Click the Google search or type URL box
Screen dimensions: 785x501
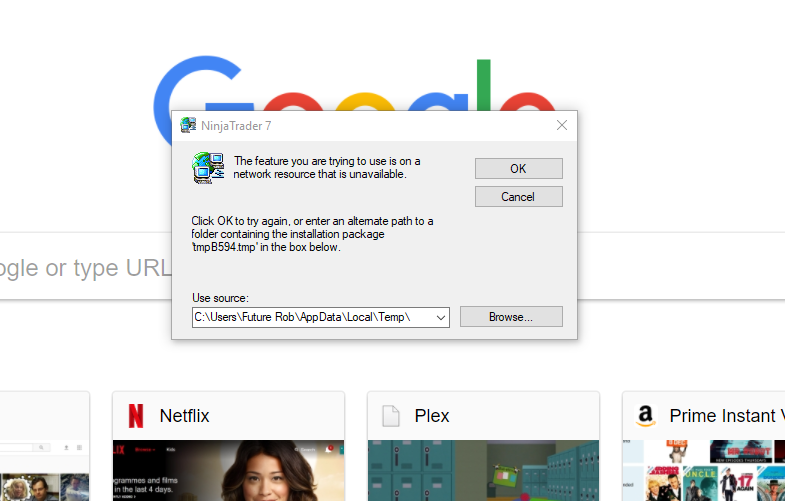coord(85,267)
